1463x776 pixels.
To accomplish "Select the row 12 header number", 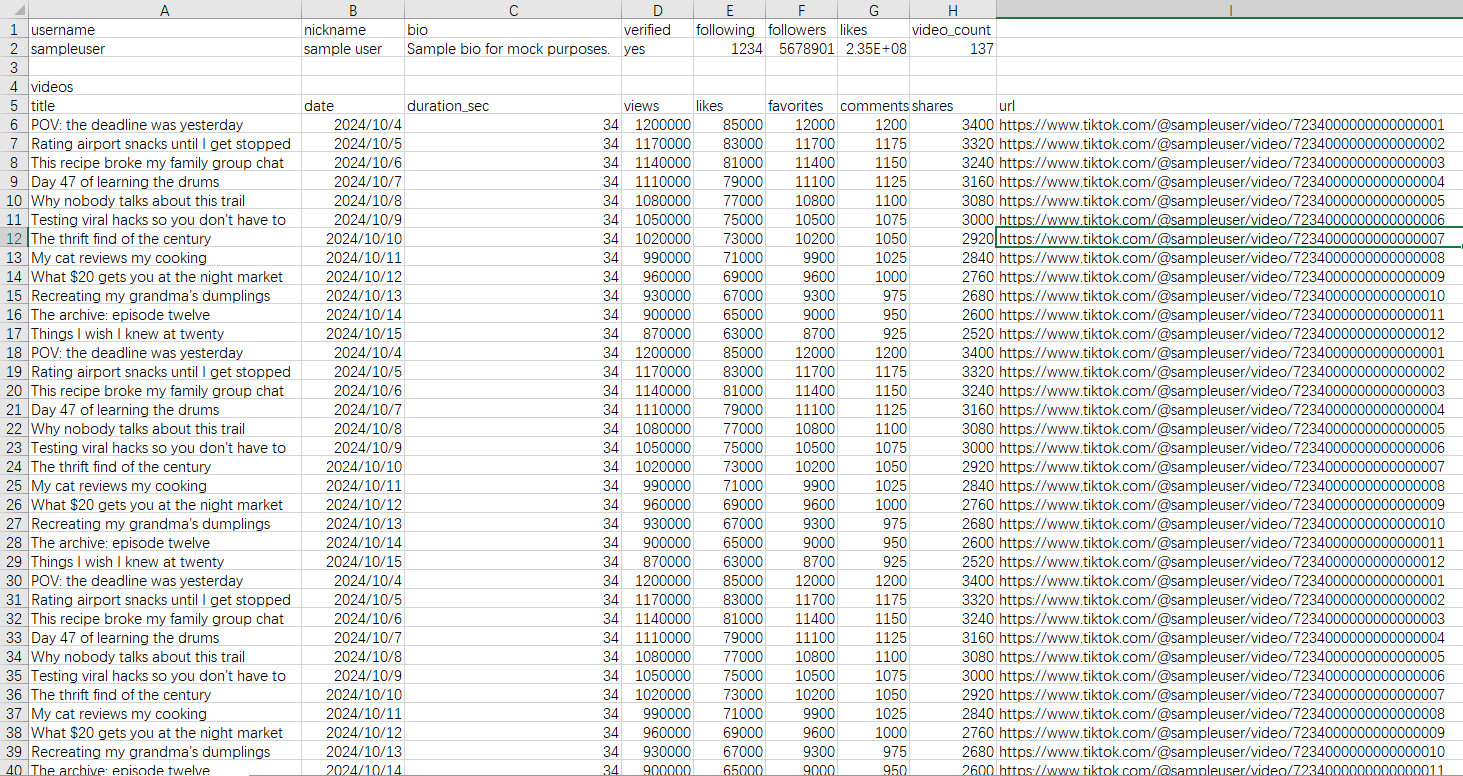I will click(x=14, y=239).
